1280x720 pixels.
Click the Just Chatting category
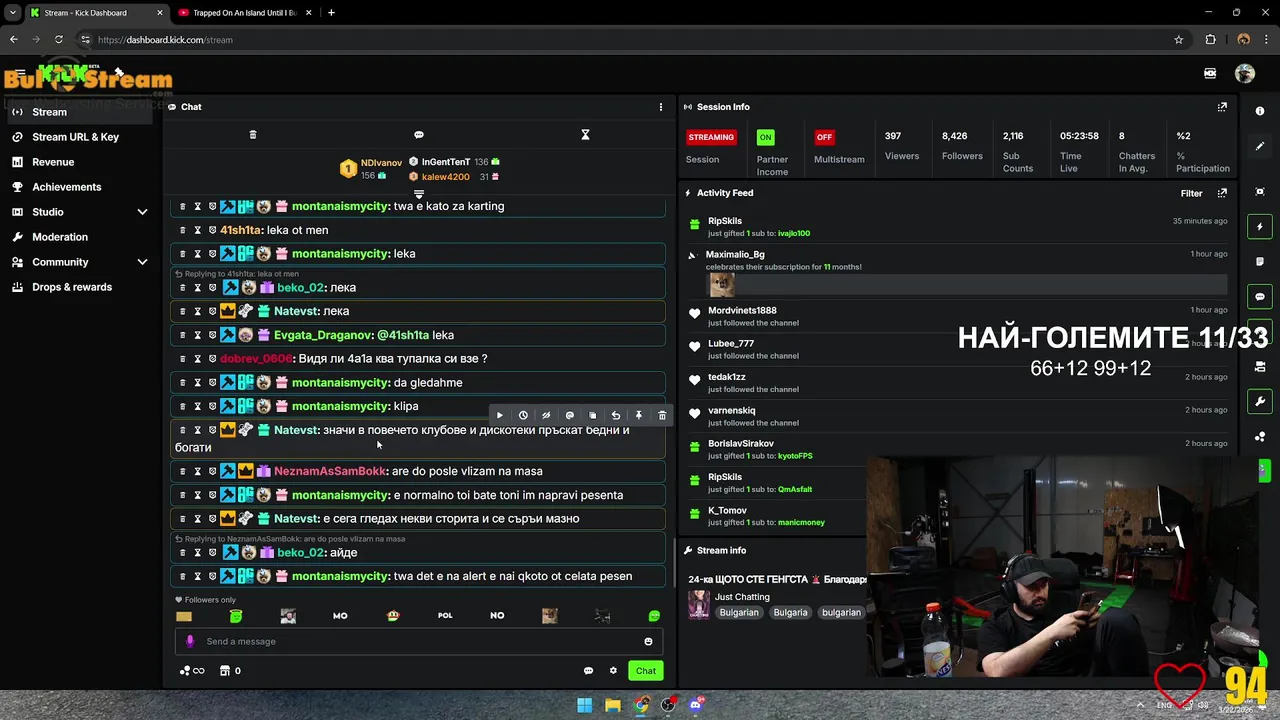tap(742, 597)
